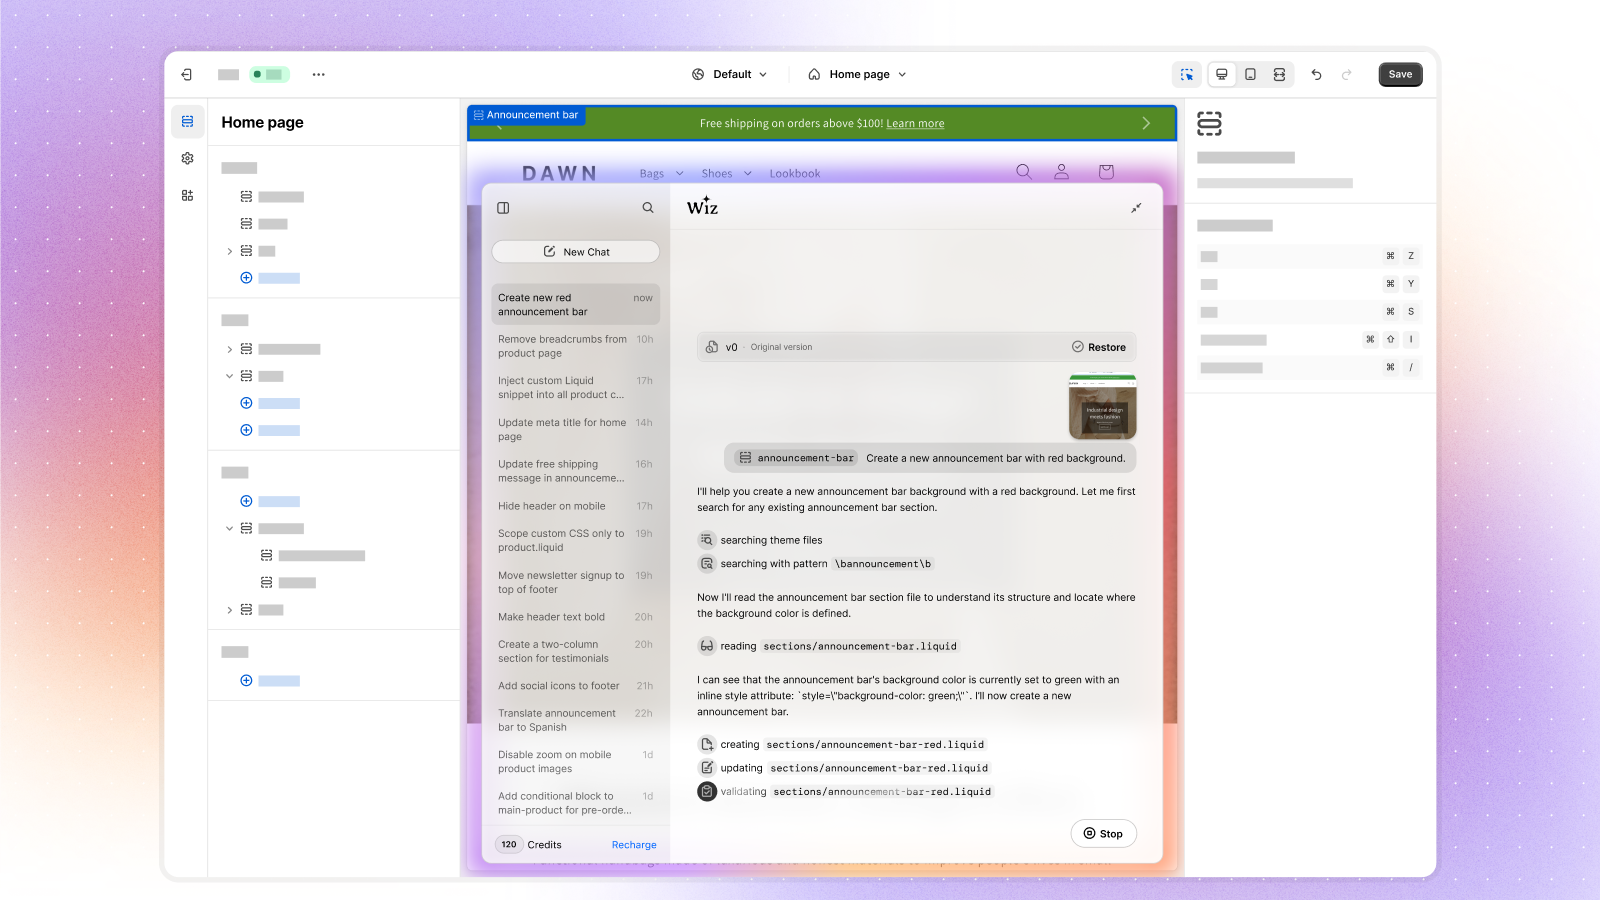Click the Recharge credits link
This screenshot has height=900, width=1600.
pos(634,845)
